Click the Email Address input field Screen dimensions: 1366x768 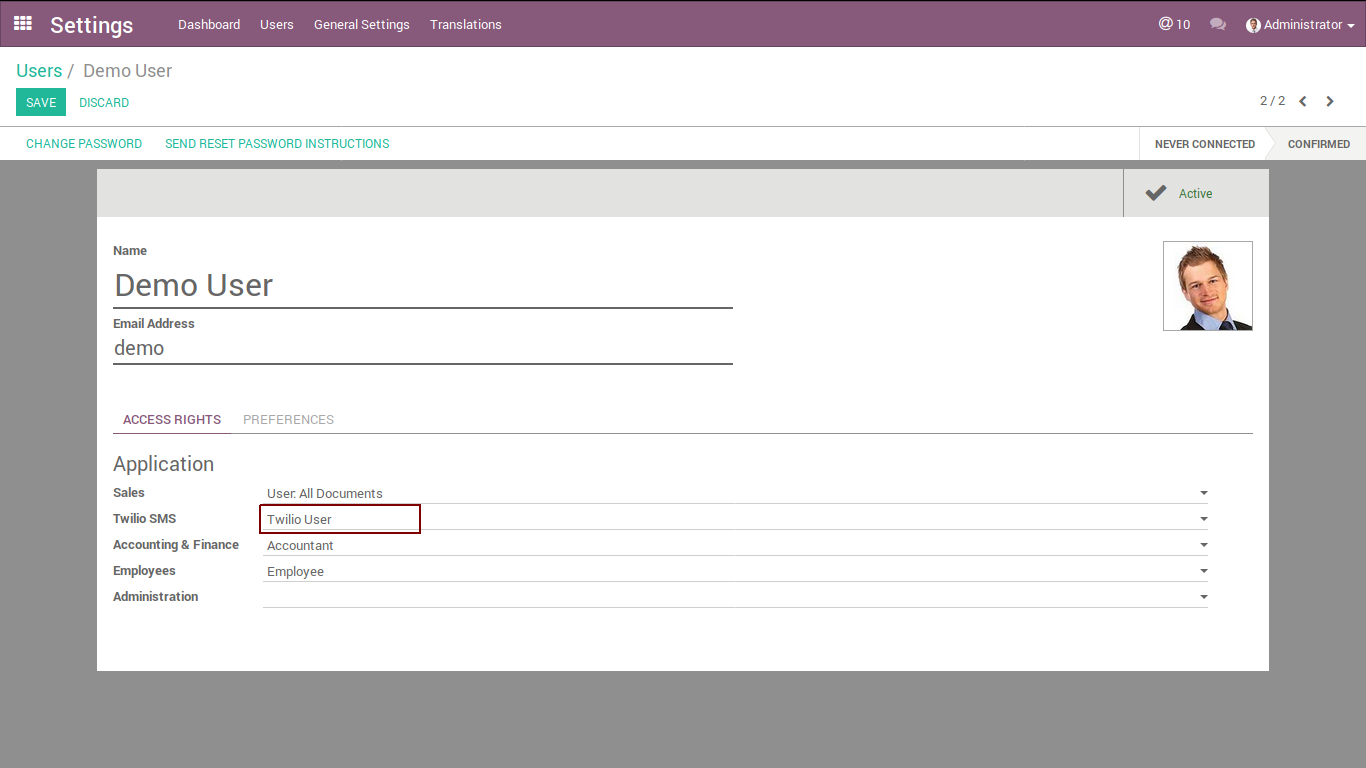pos(422,348)
